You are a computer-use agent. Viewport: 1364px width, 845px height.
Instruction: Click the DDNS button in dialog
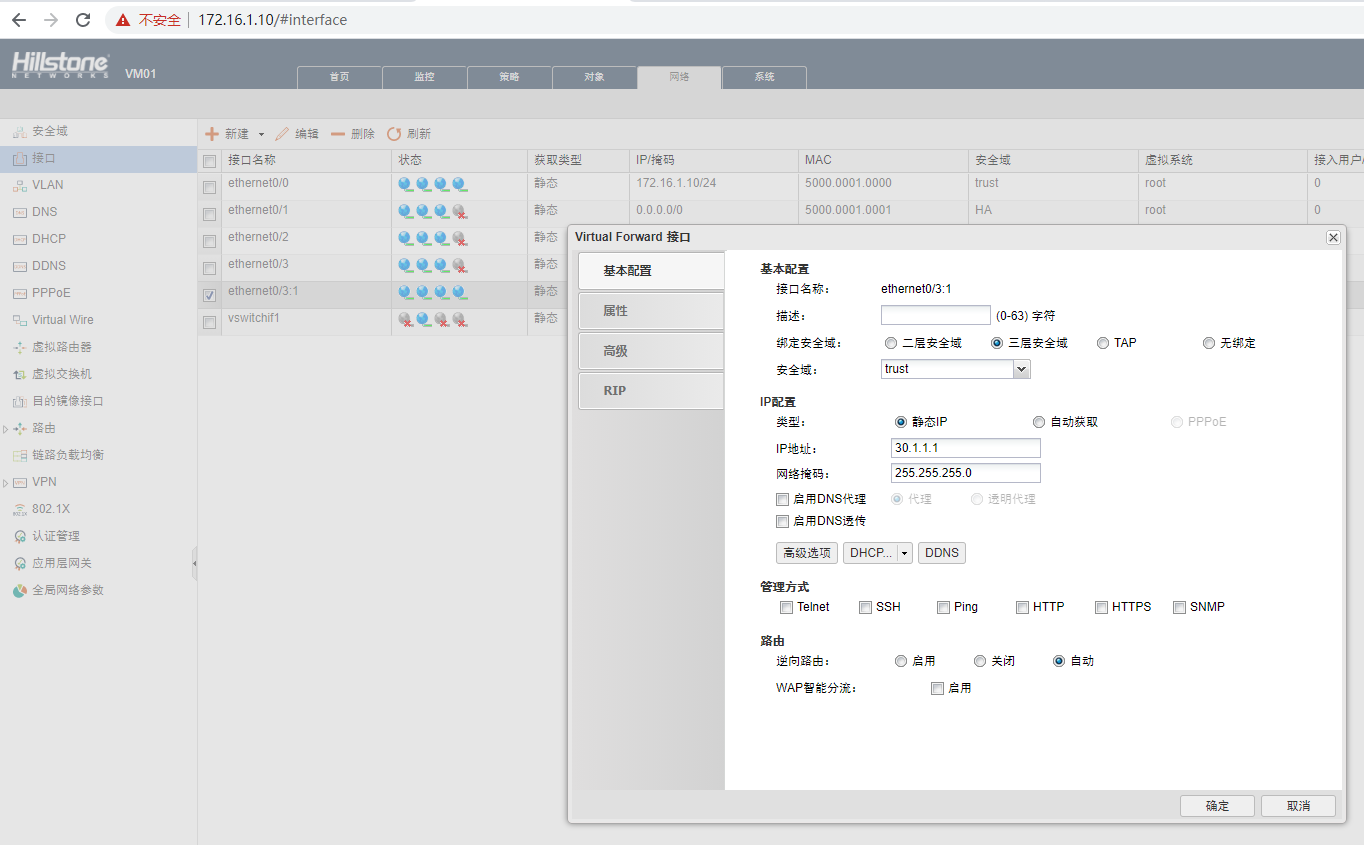[942, 553]
